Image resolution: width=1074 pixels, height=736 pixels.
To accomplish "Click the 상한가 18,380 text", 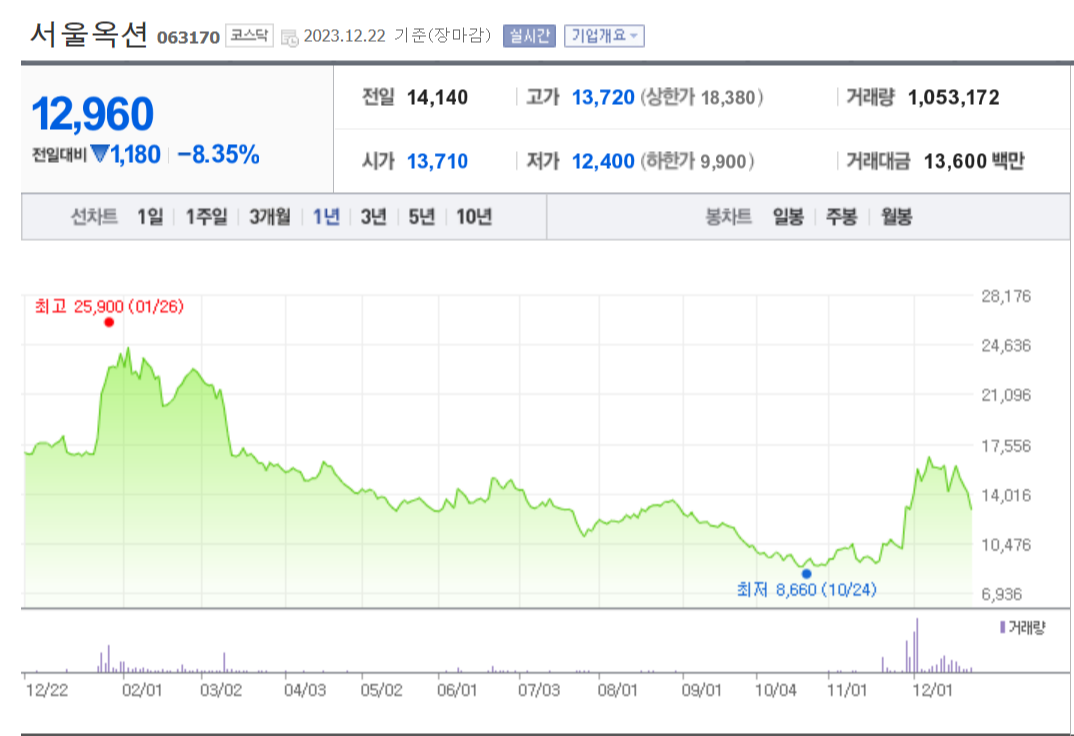I will 701,97.
